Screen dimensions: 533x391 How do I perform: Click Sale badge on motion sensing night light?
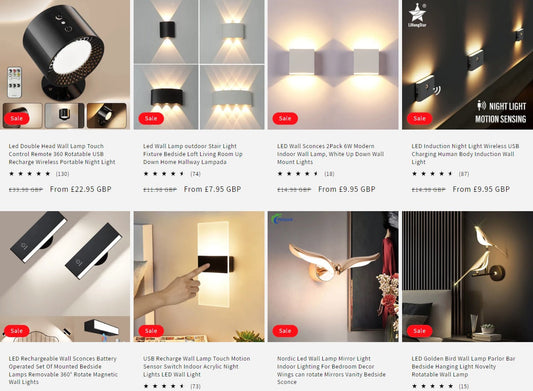[419, 118]
